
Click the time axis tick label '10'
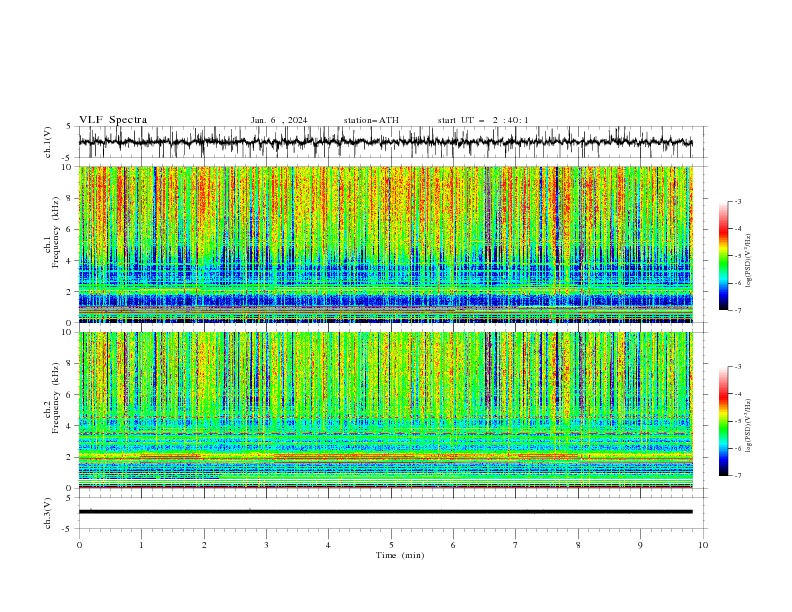(703, 545)
